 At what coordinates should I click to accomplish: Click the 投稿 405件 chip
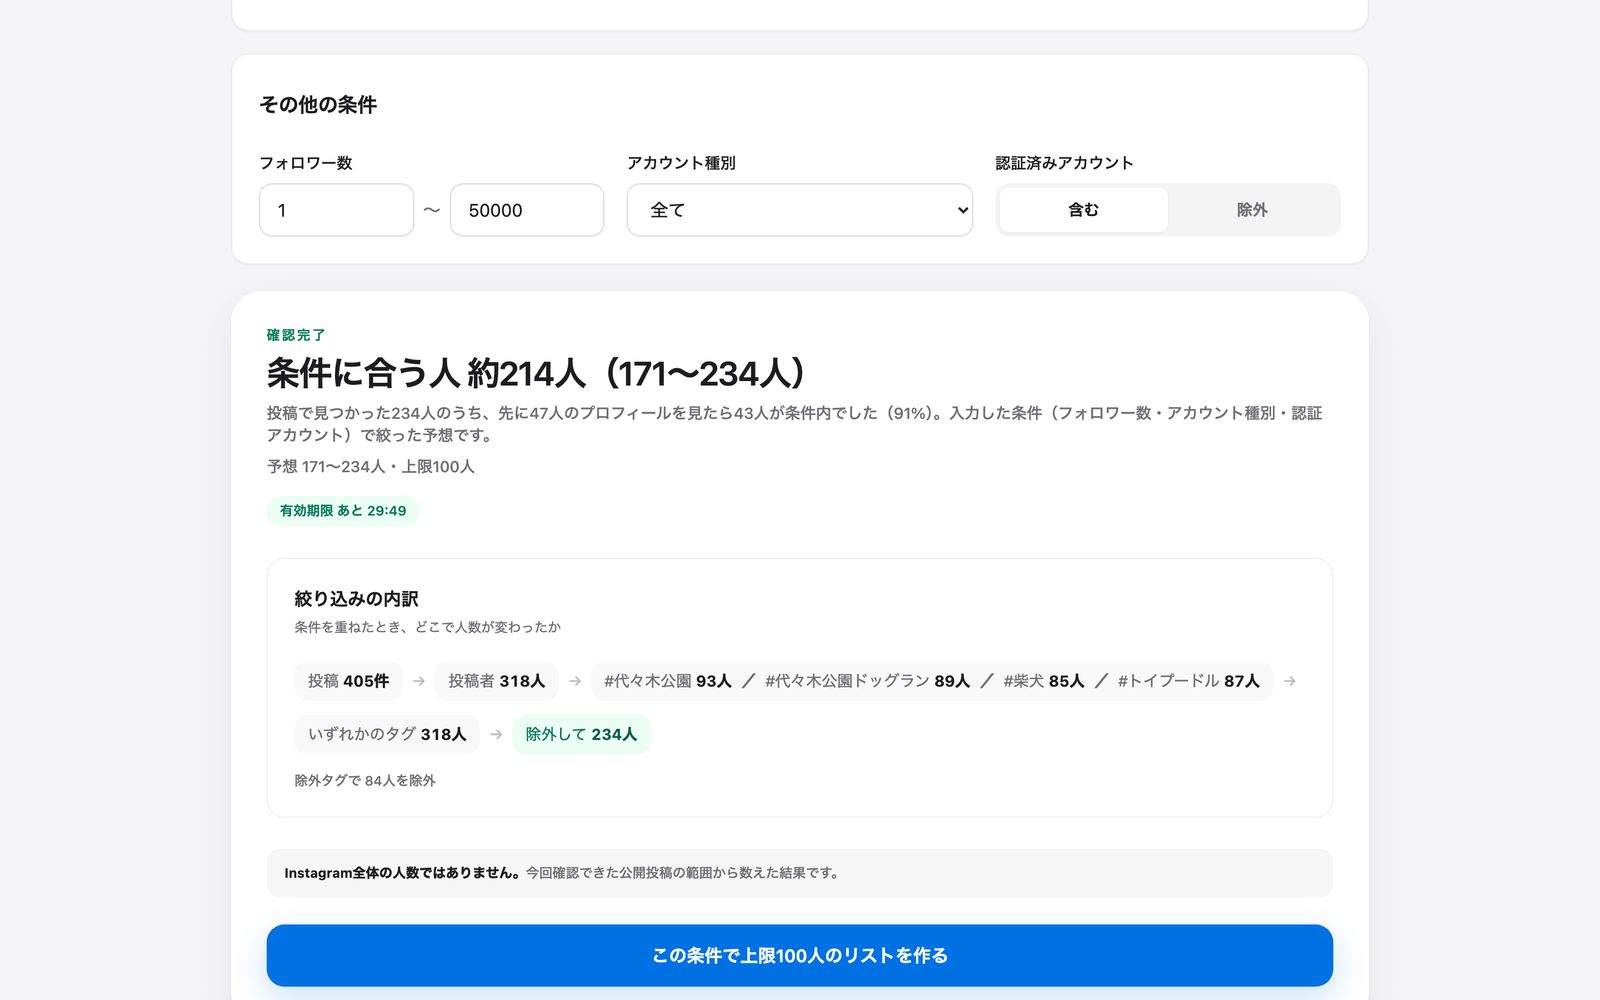click(x=348, y=681)
